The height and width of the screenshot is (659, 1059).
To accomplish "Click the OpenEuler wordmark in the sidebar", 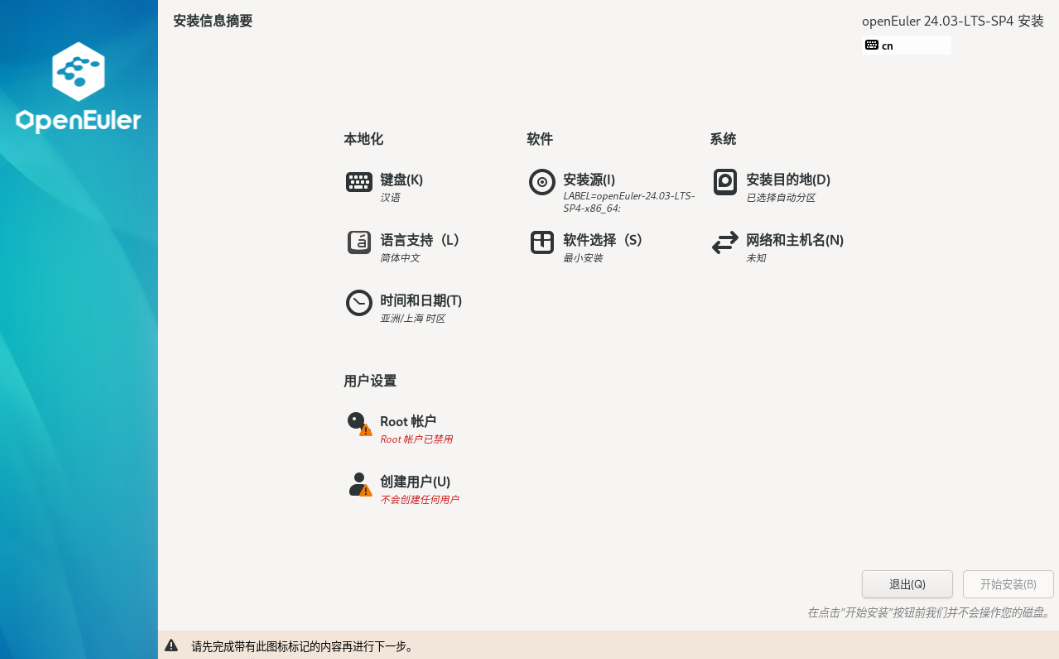I will tap(78, 120).
